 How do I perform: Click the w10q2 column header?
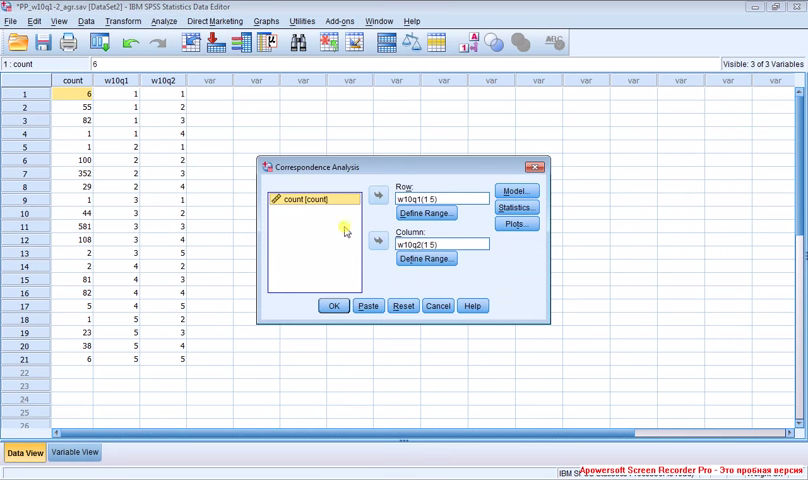coord(163,80)
